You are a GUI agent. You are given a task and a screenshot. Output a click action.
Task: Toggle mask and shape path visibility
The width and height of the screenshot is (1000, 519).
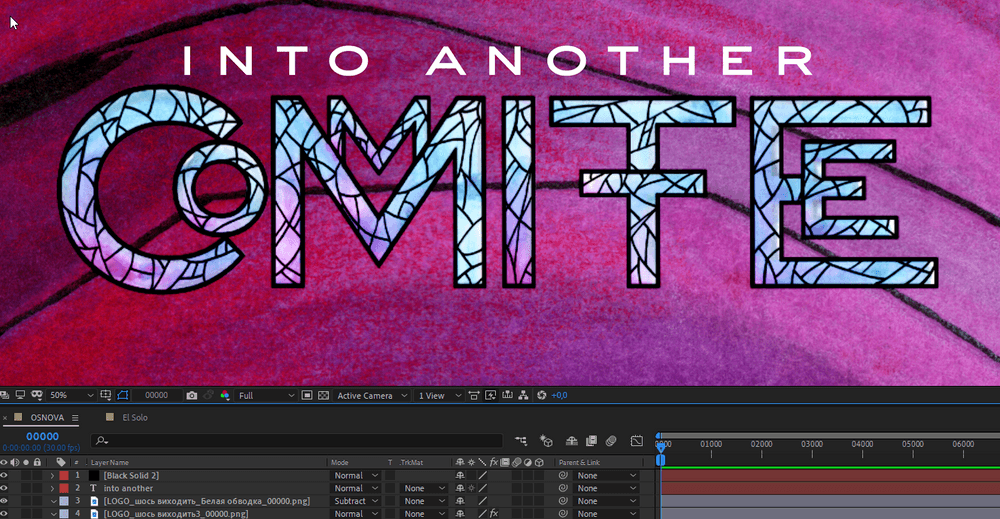click(x=122, y=395)
